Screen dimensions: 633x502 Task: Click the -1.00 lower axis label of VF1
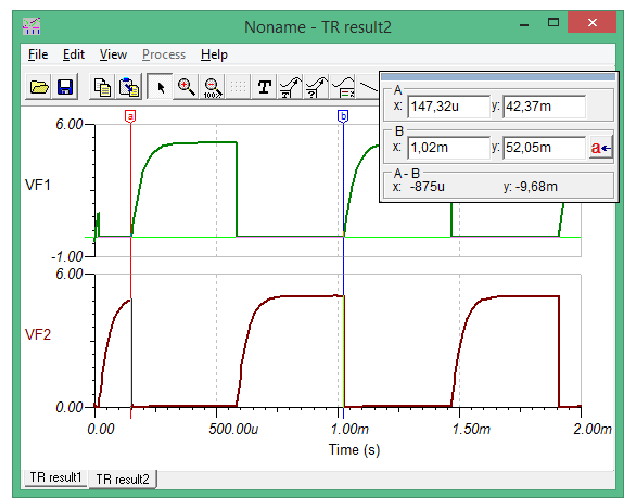67,257
